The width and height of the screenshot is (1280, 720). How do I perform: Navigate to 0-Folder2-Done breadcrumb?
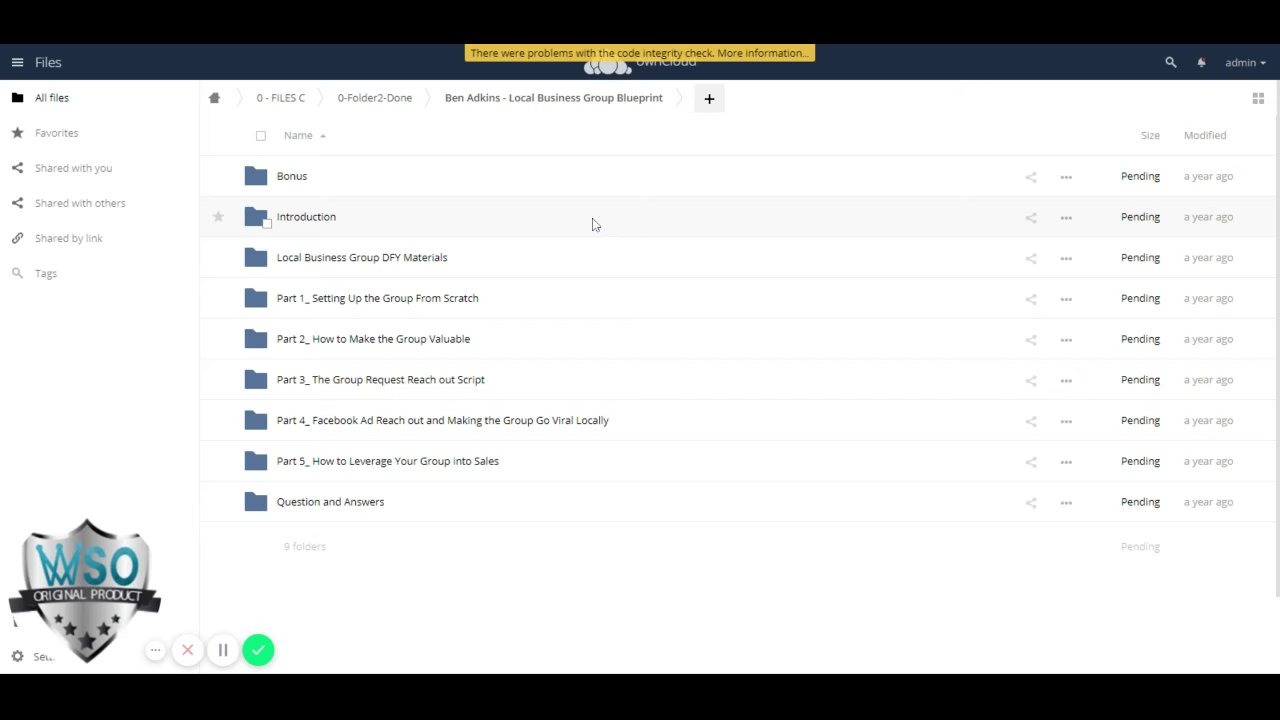[x=374, y=98]
